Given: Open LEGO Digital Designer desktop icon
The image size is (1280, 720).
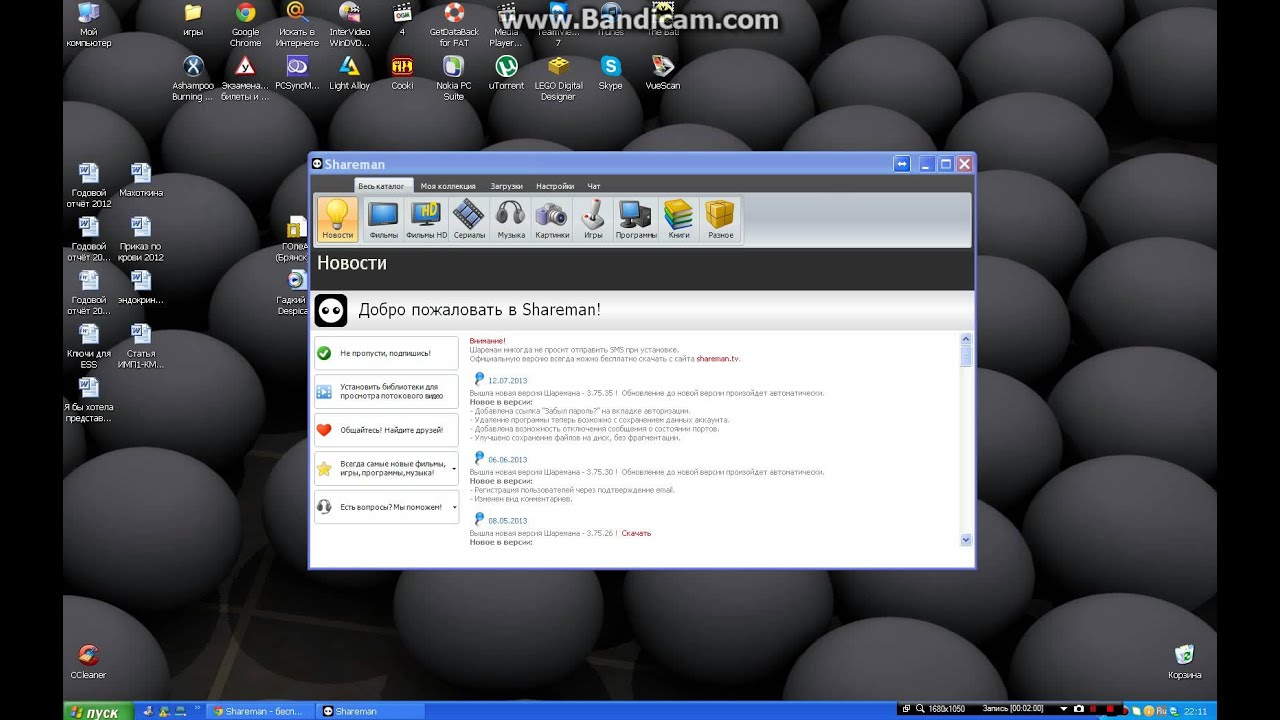Looking at the screenshot, I should pos(558,78).
